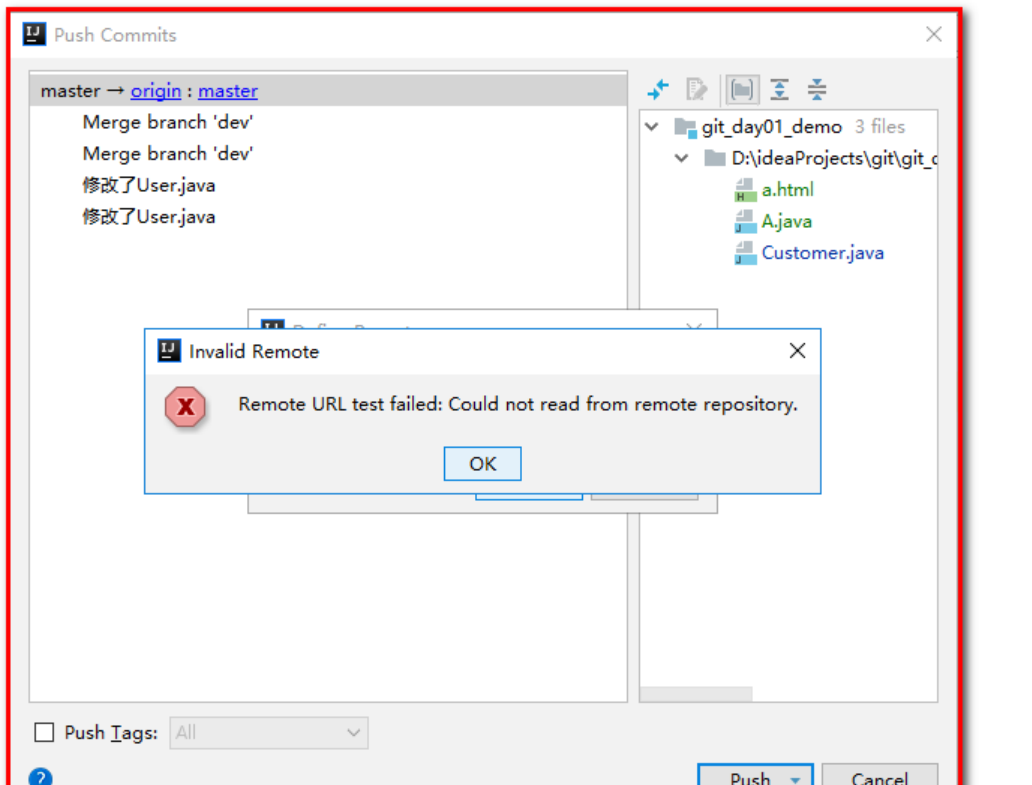Select the Customer.java file
The height and width of the screenshot is (785, 1032).
[823, 253]
